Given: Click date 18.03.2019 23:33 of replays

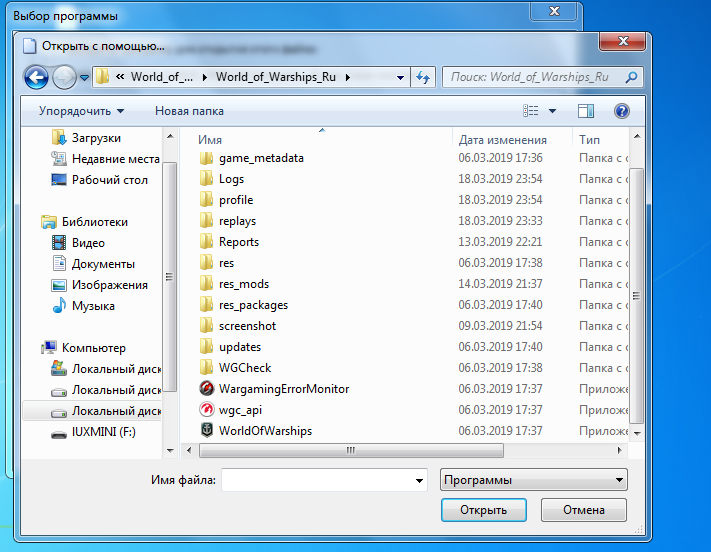Looking at the screenshot, I should [x=500, y=221].
